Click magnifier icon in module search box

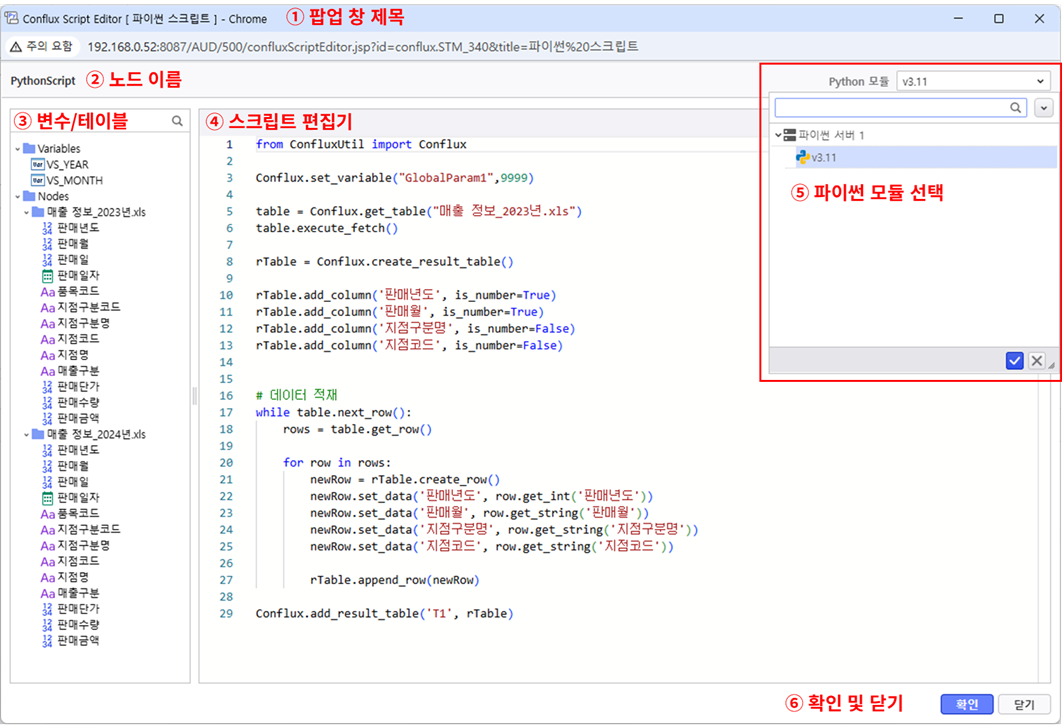click(1016, 108)
